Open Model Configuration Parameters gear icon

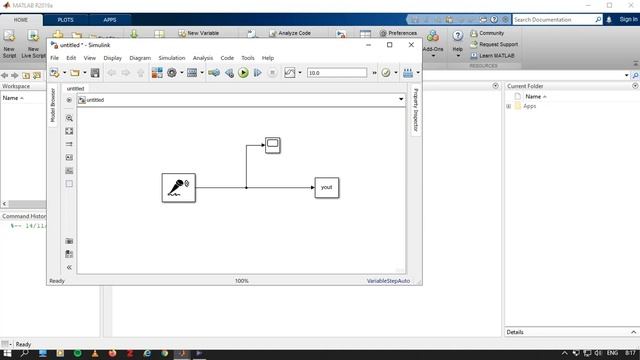click(172, 73)
